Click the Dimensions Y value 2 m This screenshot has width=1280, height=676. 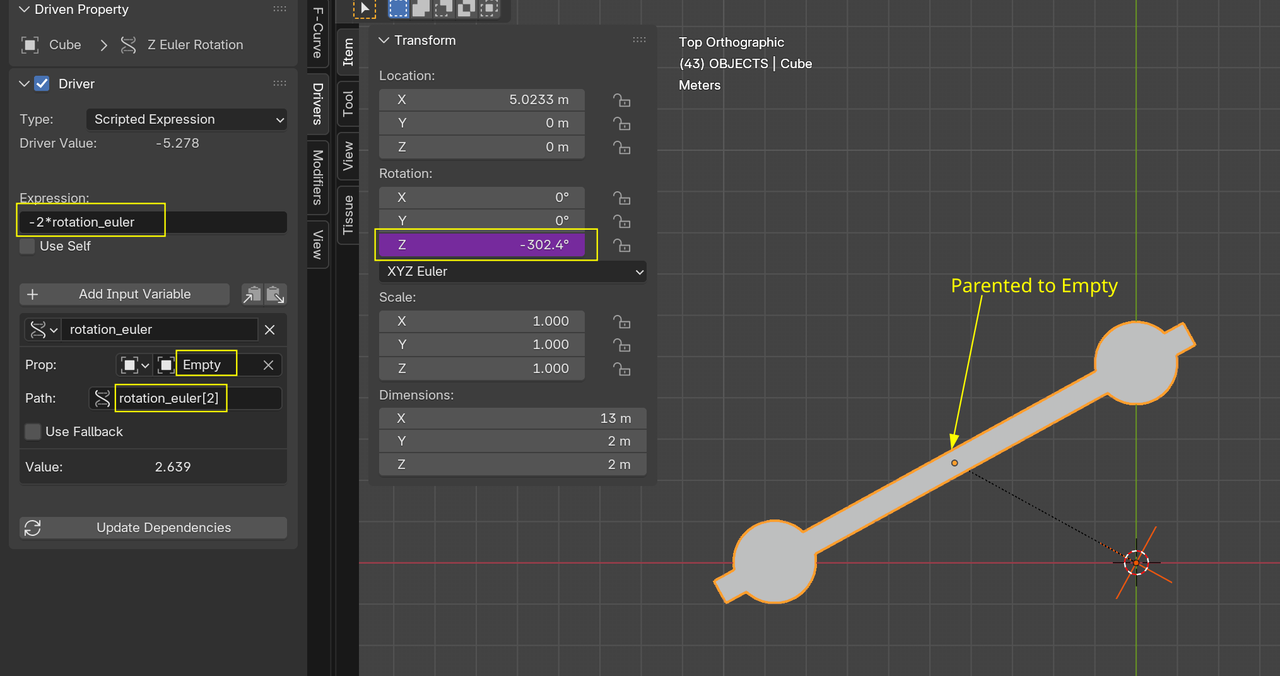pos(513,441)
